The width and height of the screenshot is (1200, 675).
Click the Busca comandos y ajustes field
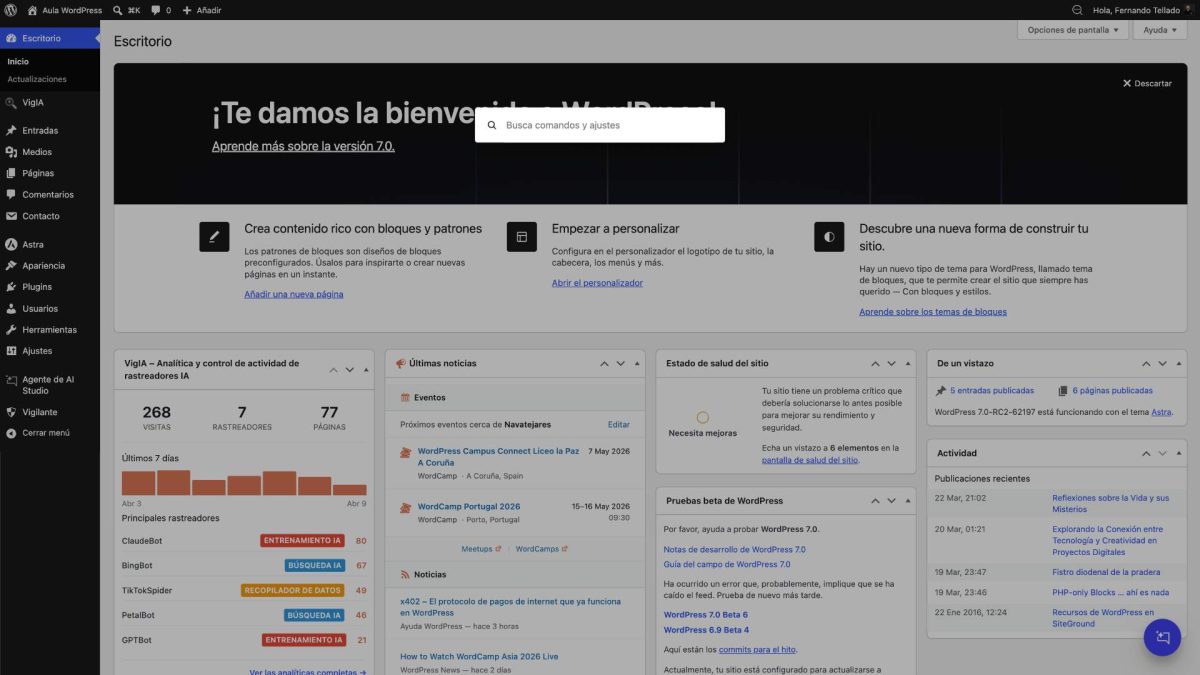pyautogui.click(x=599, y=124)
